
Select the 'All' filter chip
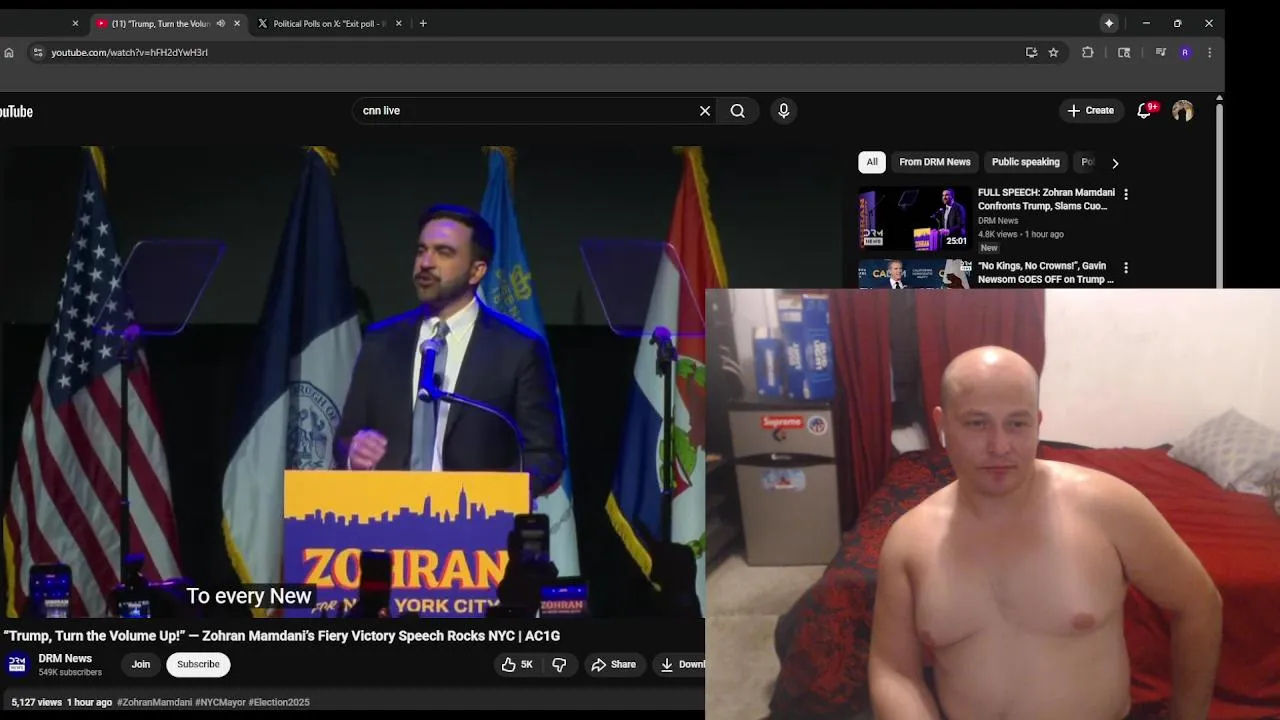coord(872,162)
